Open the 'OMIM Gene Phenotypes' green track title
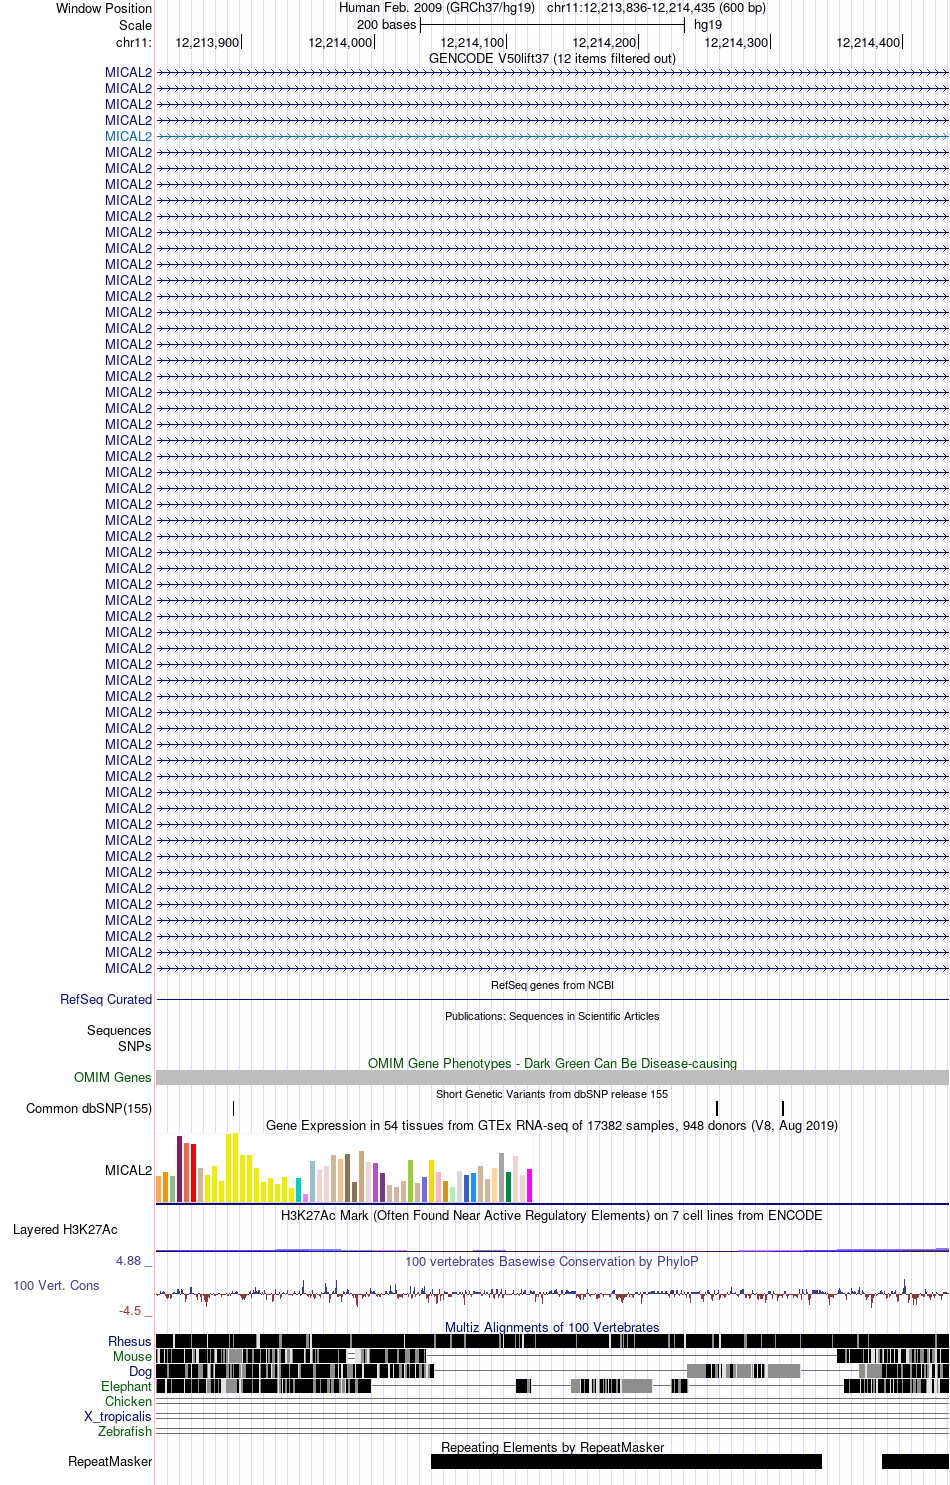 coord(552,1063)
